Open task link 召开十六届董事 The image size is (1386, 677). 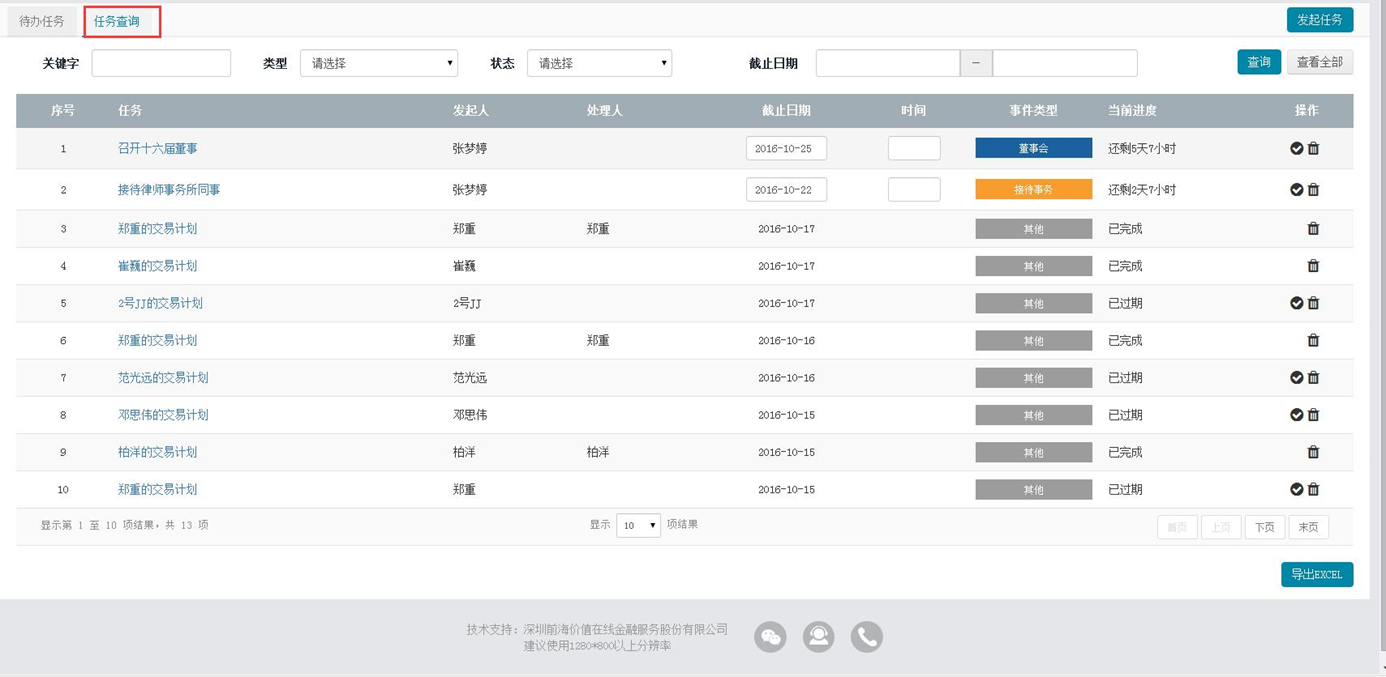click(x=157, y=148)
